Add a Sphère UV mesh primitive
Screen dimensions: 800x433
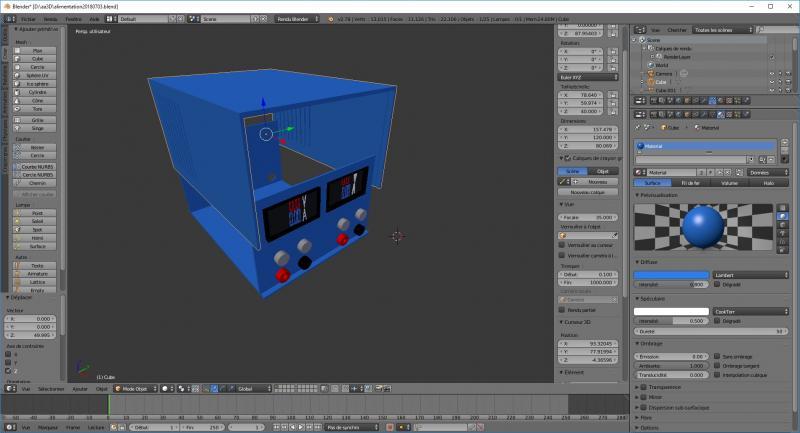(x=36, y=75)
